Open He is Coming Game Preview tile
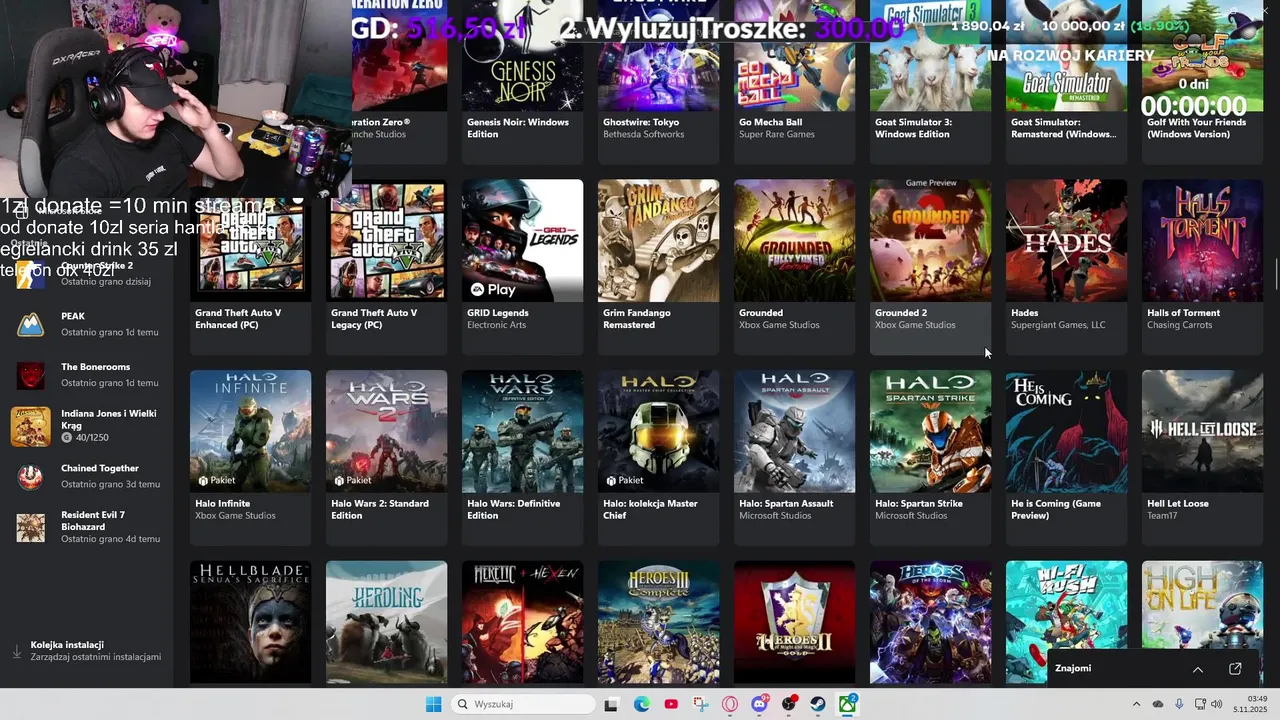Screen dimensions: 1280x720 (1066, 457)
